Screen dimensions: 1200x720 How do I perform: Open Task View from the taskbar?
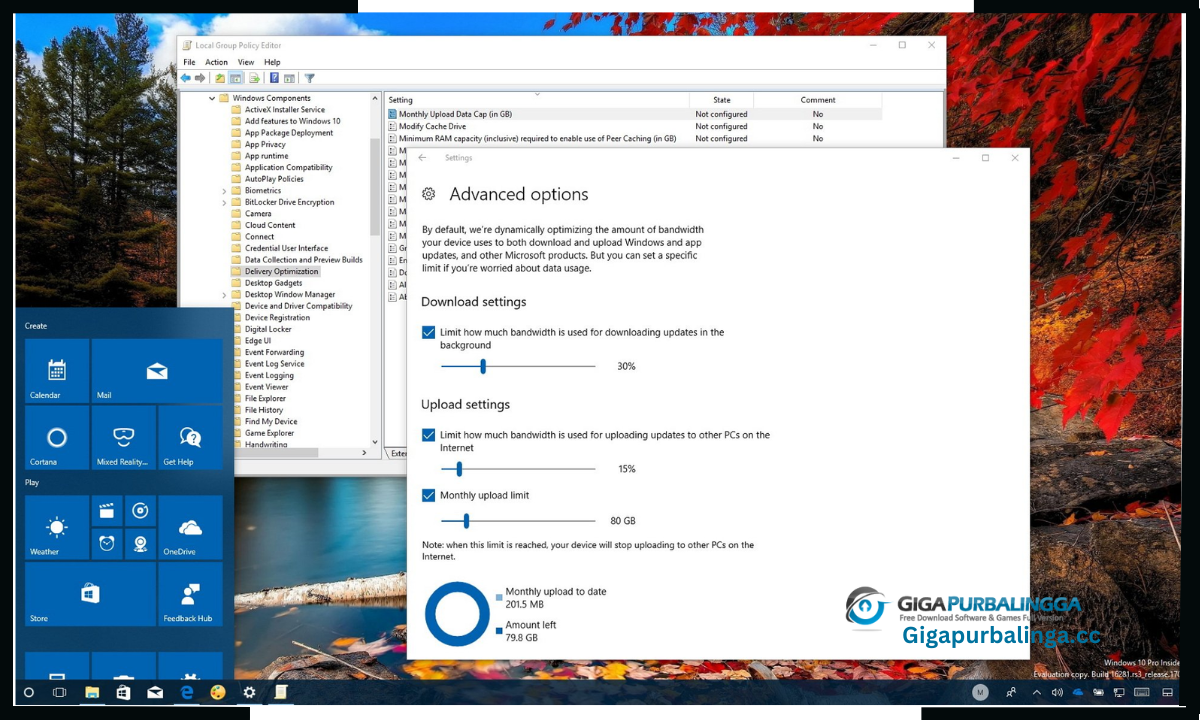click(59, 692)
